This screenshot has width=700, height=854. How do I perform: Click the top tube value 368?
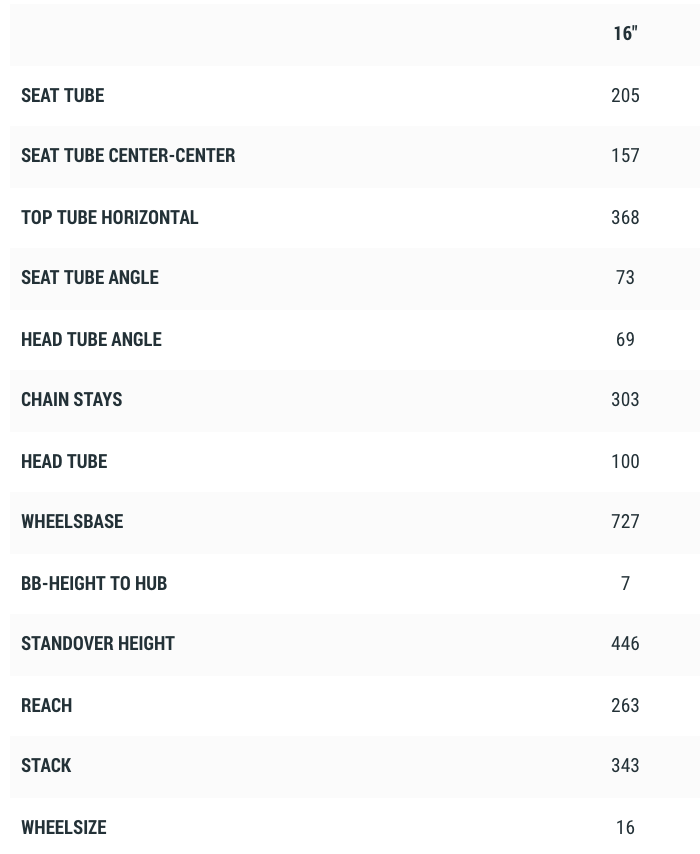pyautogui.click(x=625, y=218)
